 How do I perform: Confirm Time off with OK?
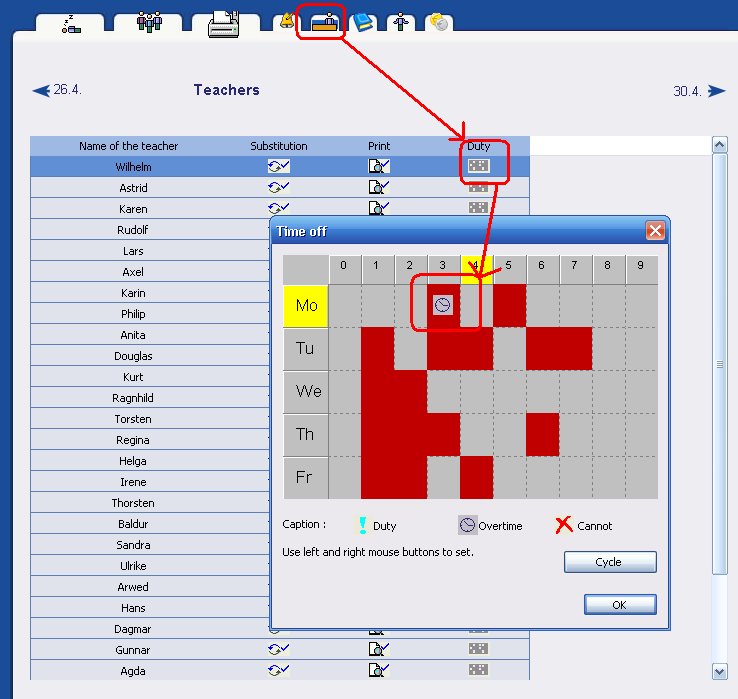click(x=620, y=604)
